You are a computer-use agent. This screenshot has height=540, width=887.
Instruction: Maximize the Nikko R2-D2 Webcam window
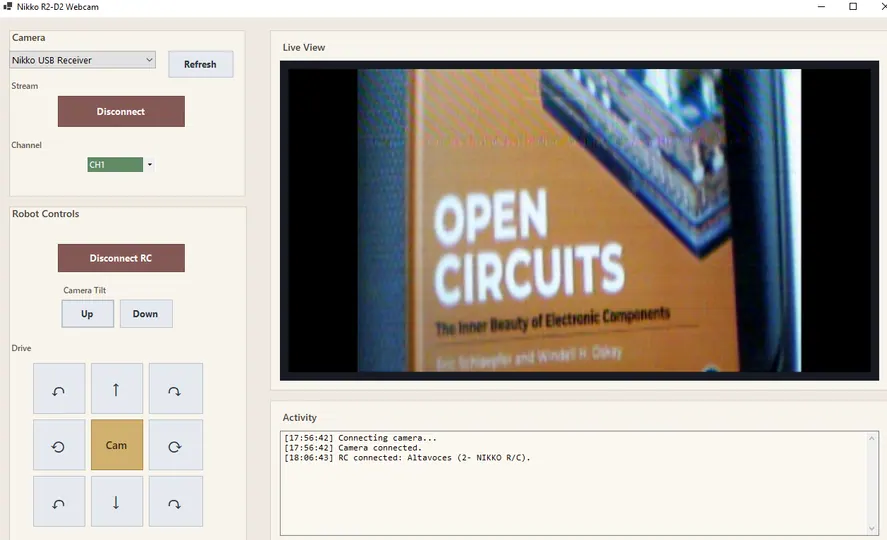pyautogui.click(x=853, y=7)
